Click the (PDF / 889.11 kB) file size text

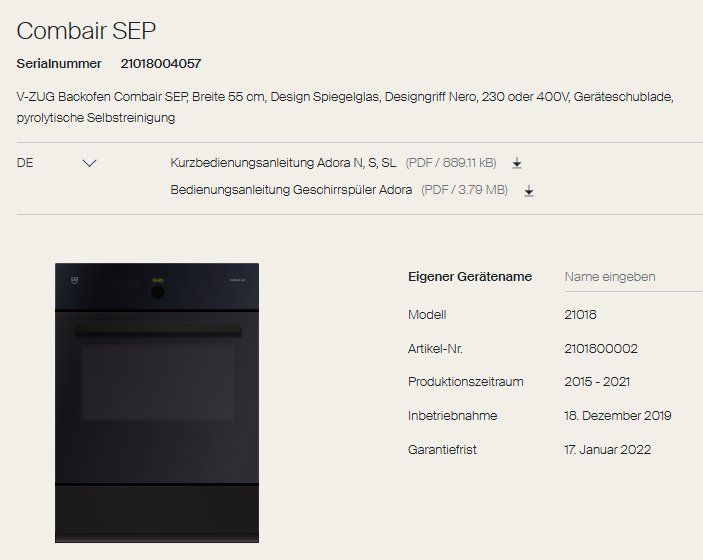pyautogui.click(x=451, y=163)
